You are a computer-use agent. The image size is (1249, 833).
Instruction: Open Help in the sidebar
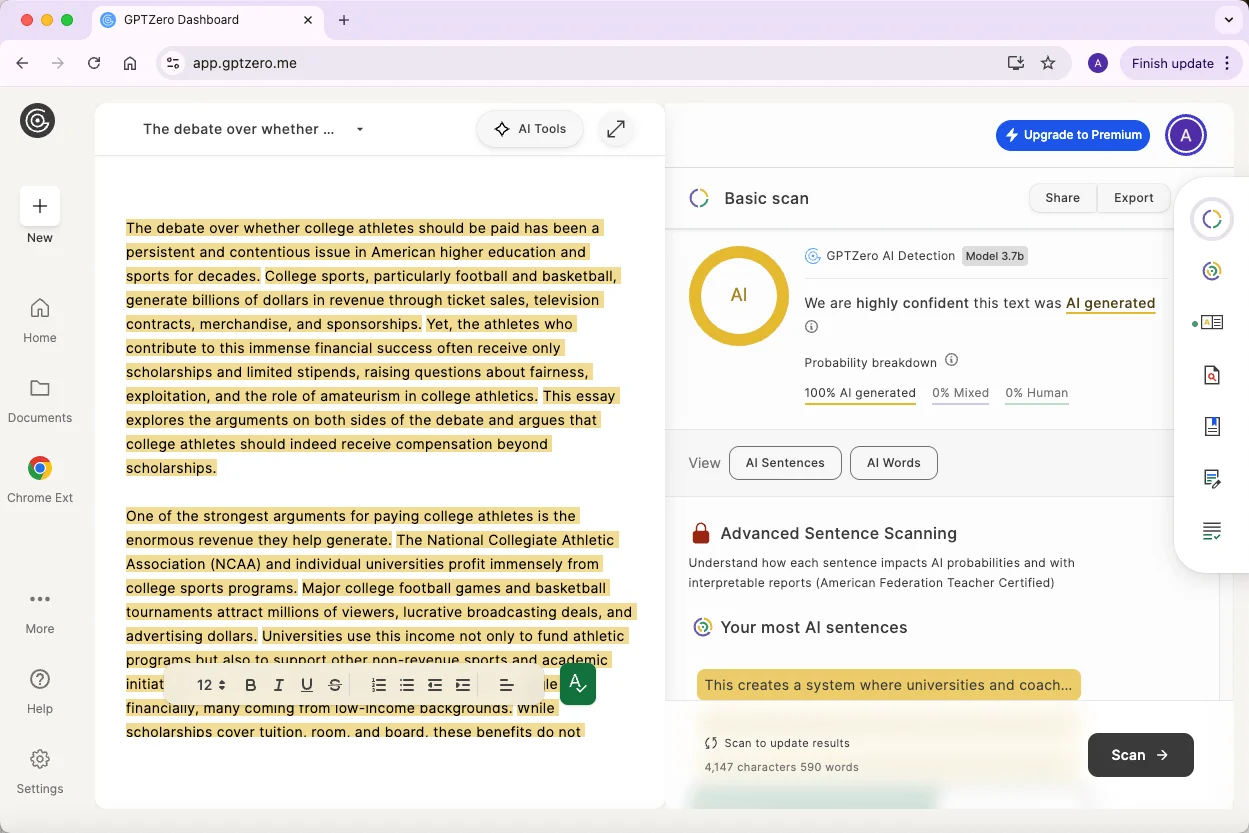click(x=40, y=691)
